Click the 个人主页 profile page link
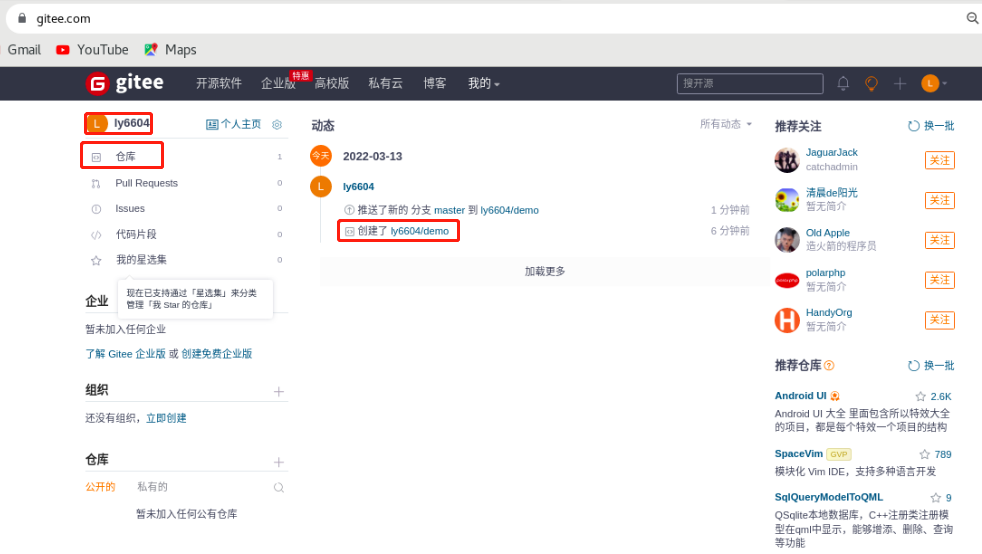Screen dimensions: 982x554 [234, 124]
